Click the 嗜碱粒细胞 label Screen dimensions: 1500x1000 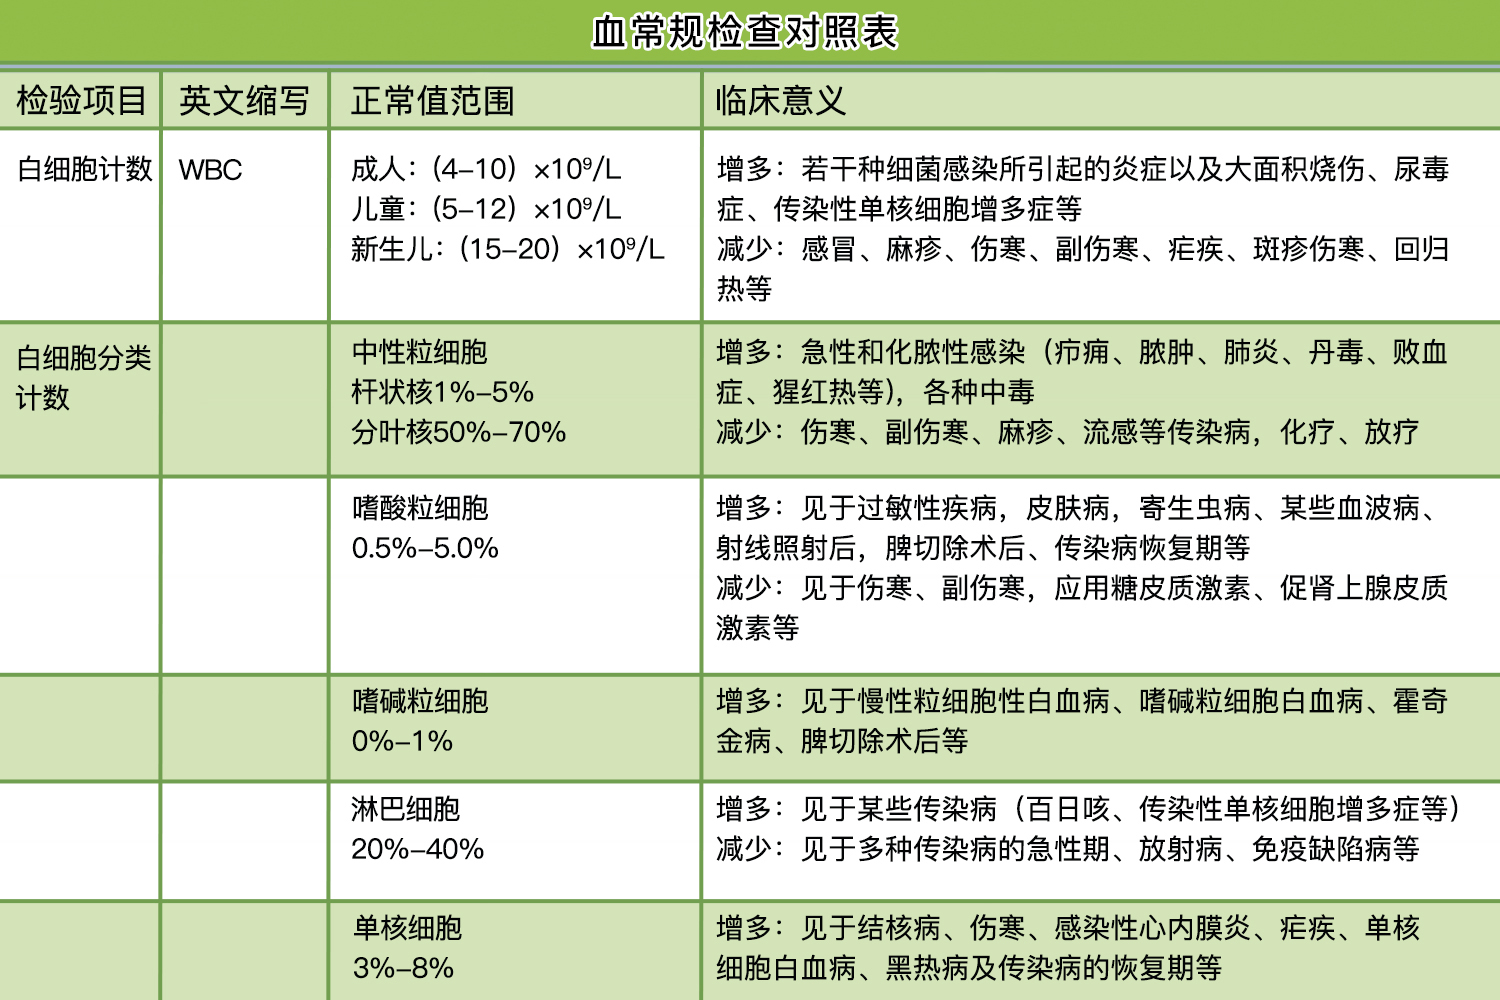point(420,701)
